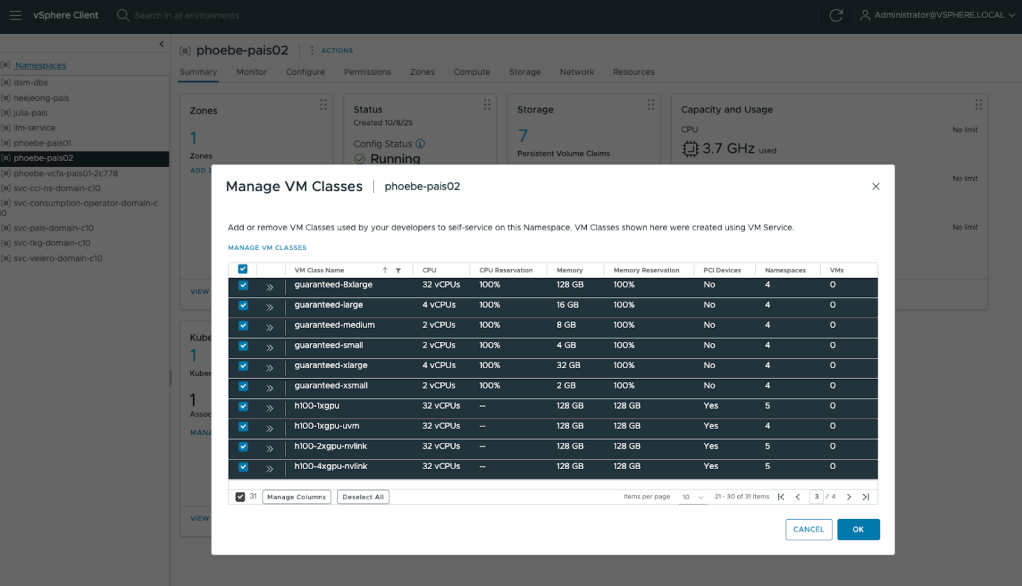Click the global search field

pos(187,15)
